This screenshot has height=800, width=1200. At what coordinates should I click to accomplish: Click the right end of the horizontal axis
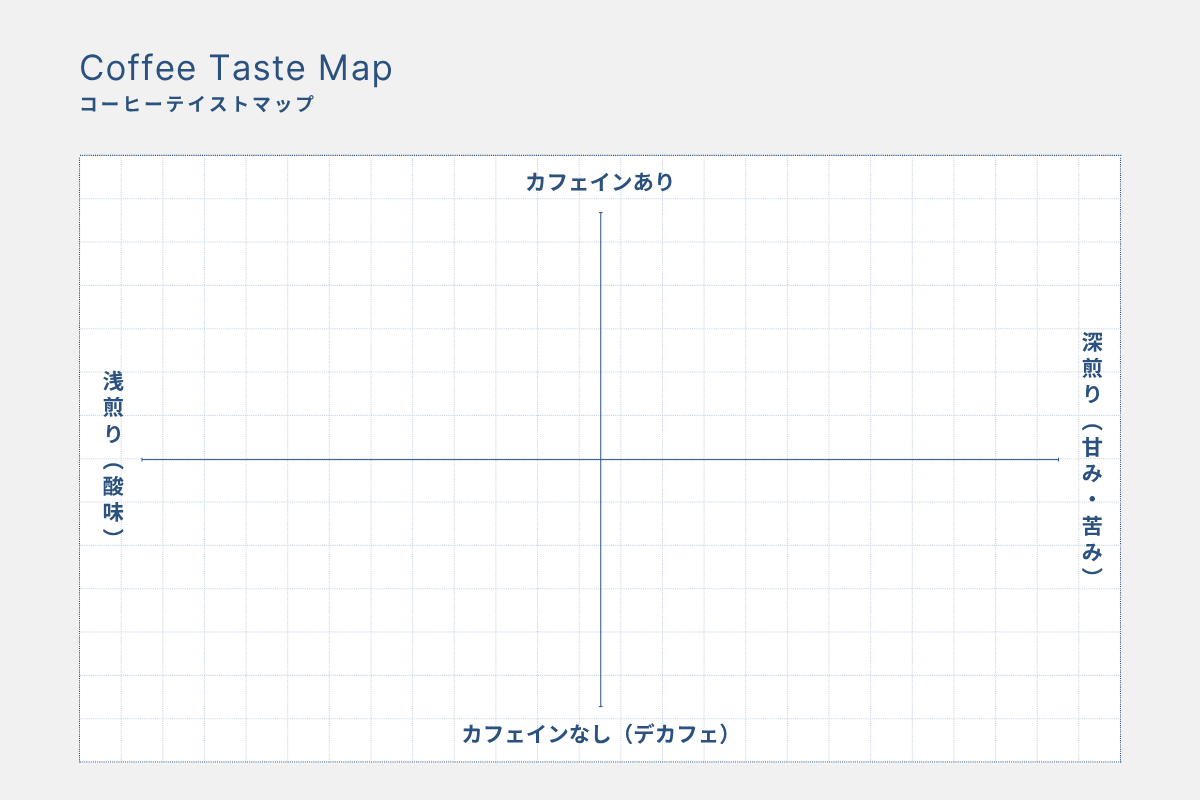[x=1057, y=459]
